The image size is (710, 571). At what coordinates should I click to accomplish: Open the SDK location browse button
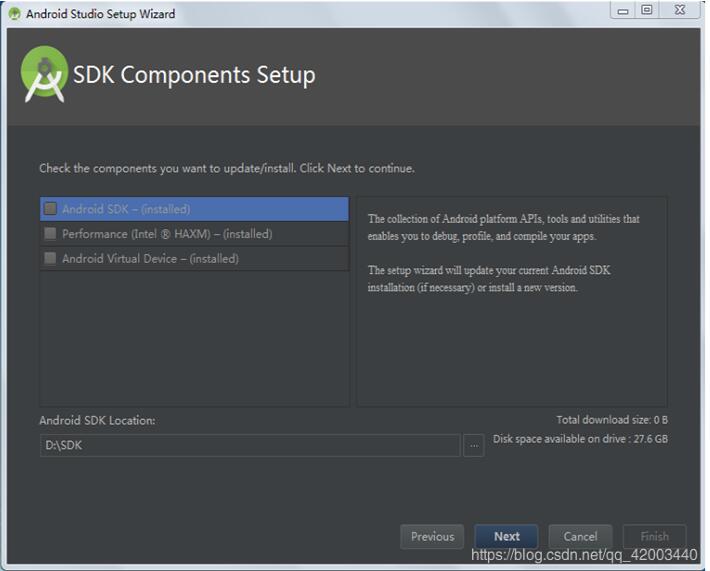(474, 446)
